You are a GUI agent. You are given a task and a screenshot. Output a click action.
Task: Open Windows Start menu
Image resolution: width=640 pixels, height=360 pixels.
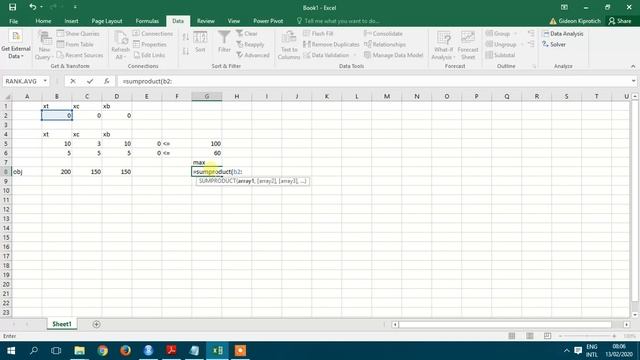pos(11,351)
